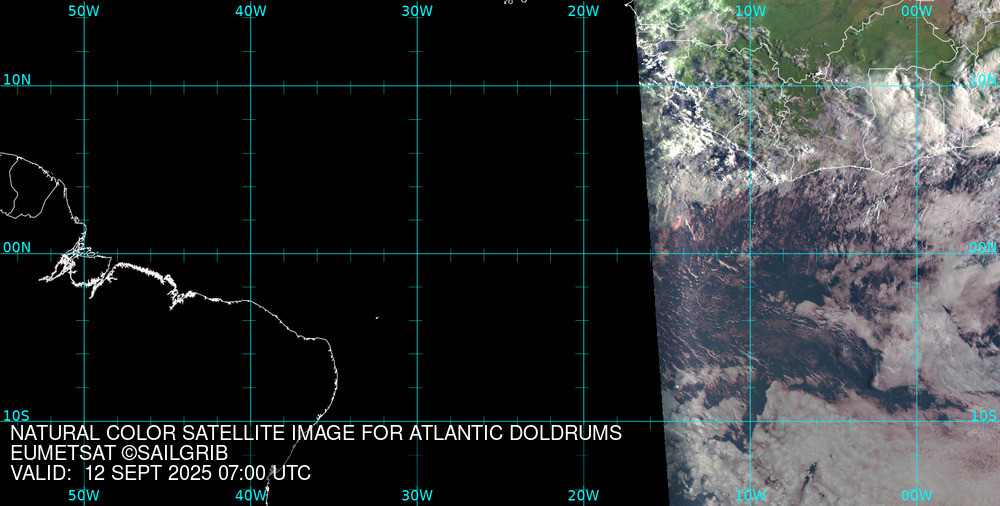Click the bottom 20W longitude label
The height and width of the screenshot is (506, 1000).
(584, 495)
